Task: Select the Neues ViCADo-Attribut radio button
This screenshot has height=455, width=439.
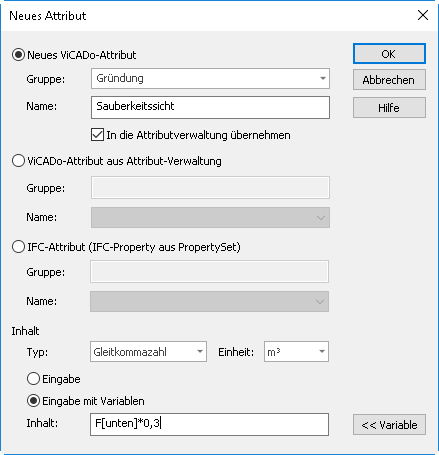Action: [x=18, y=55]
